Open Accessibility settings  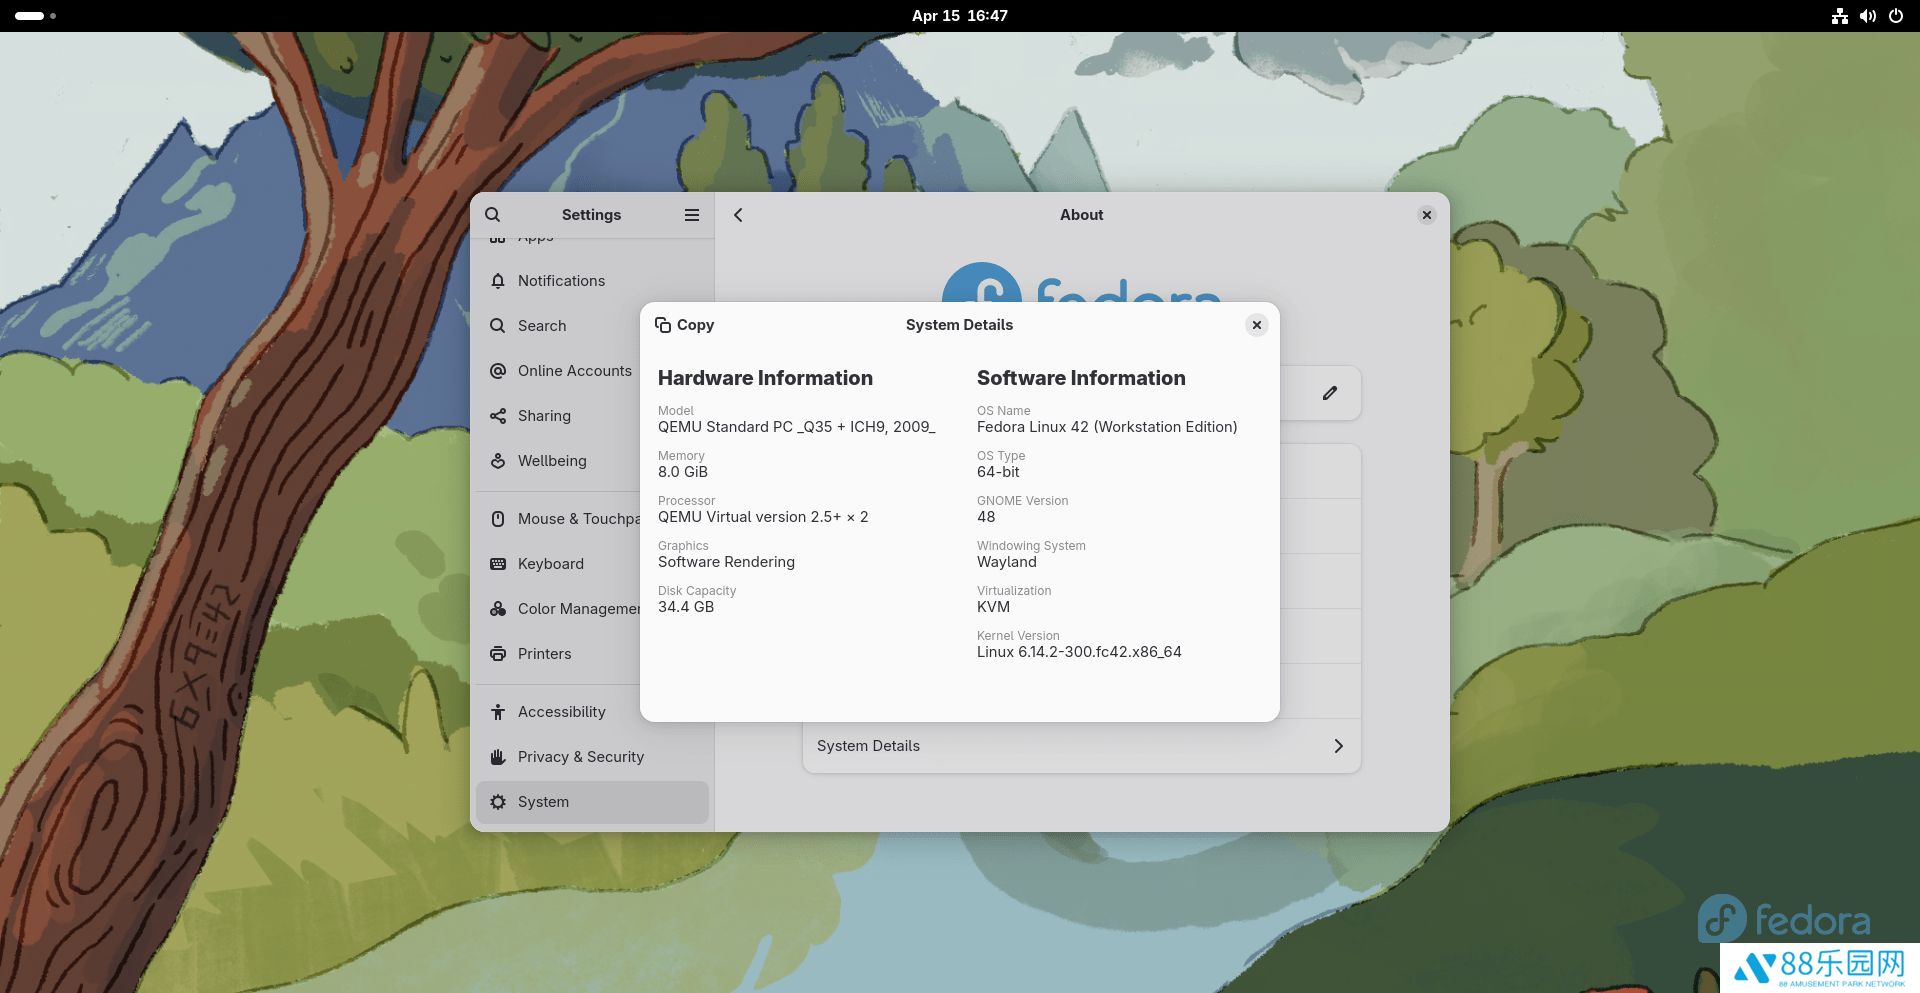point(561,712)
